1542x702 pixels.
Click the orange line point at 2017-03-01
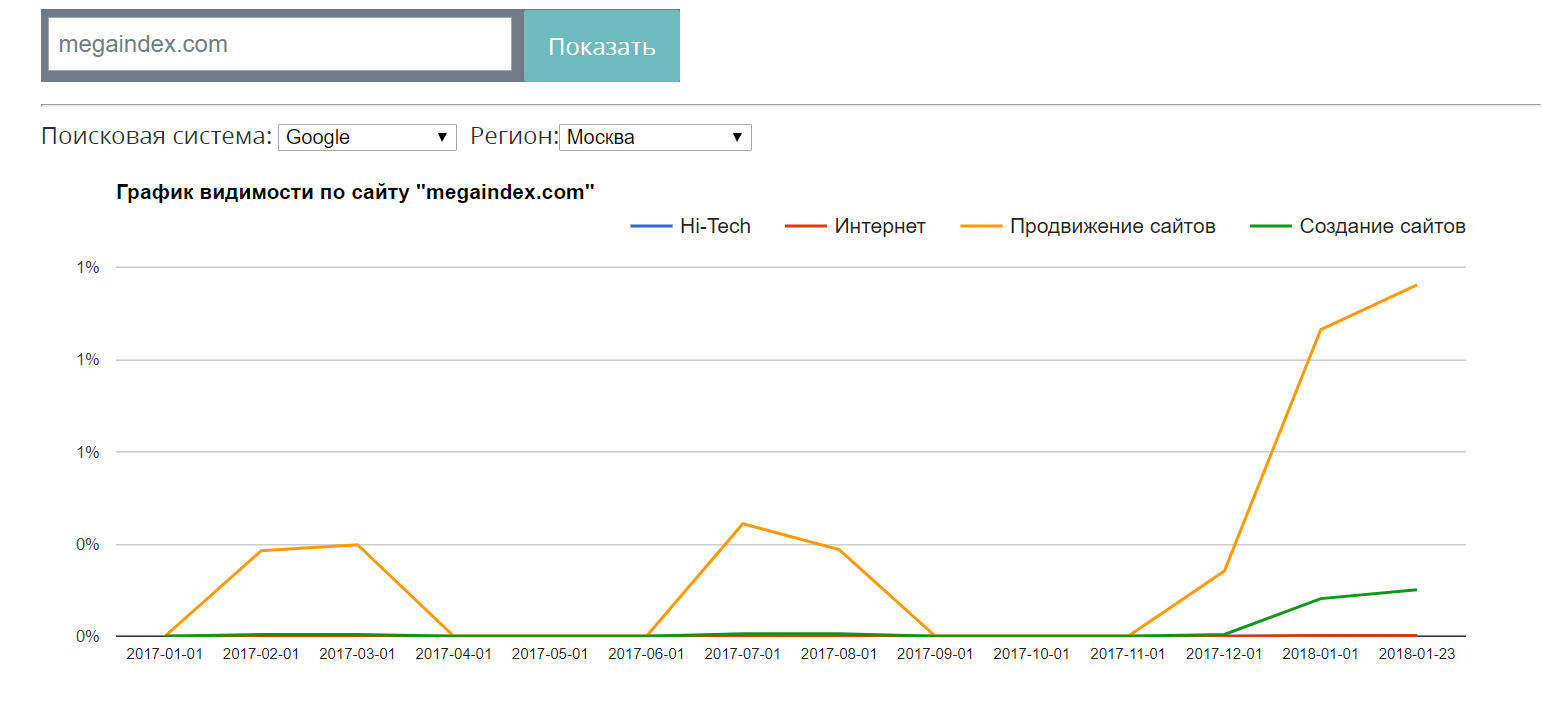click(357, 545)
